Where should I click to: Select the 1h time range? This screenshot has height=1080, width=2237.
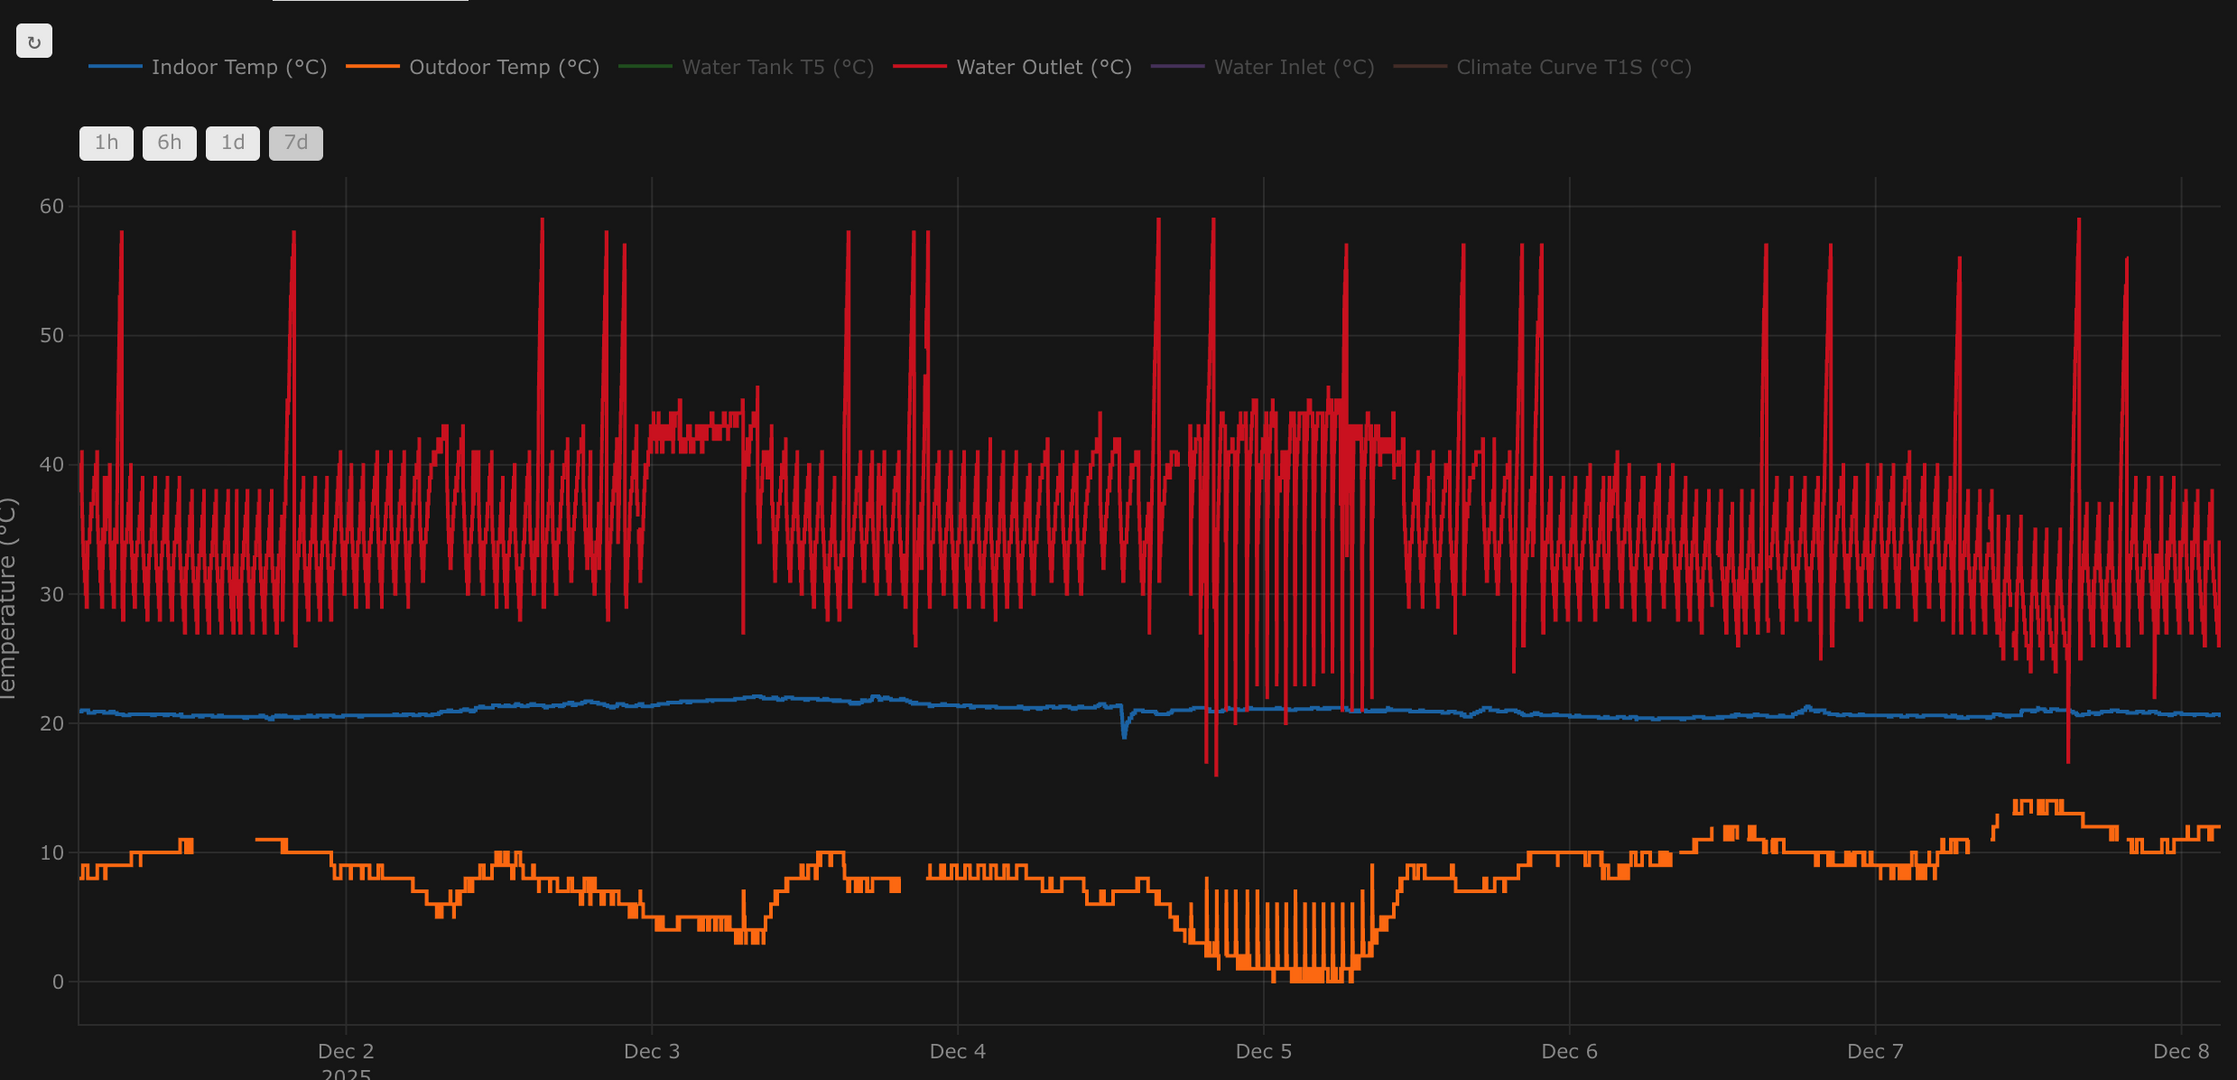[x=106, y=143]
